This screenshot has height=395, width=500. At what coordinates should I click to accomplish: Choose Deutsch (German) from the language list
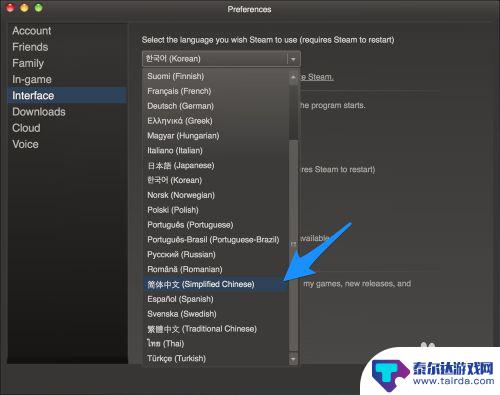pyautogui.click(x=216, y=106)
